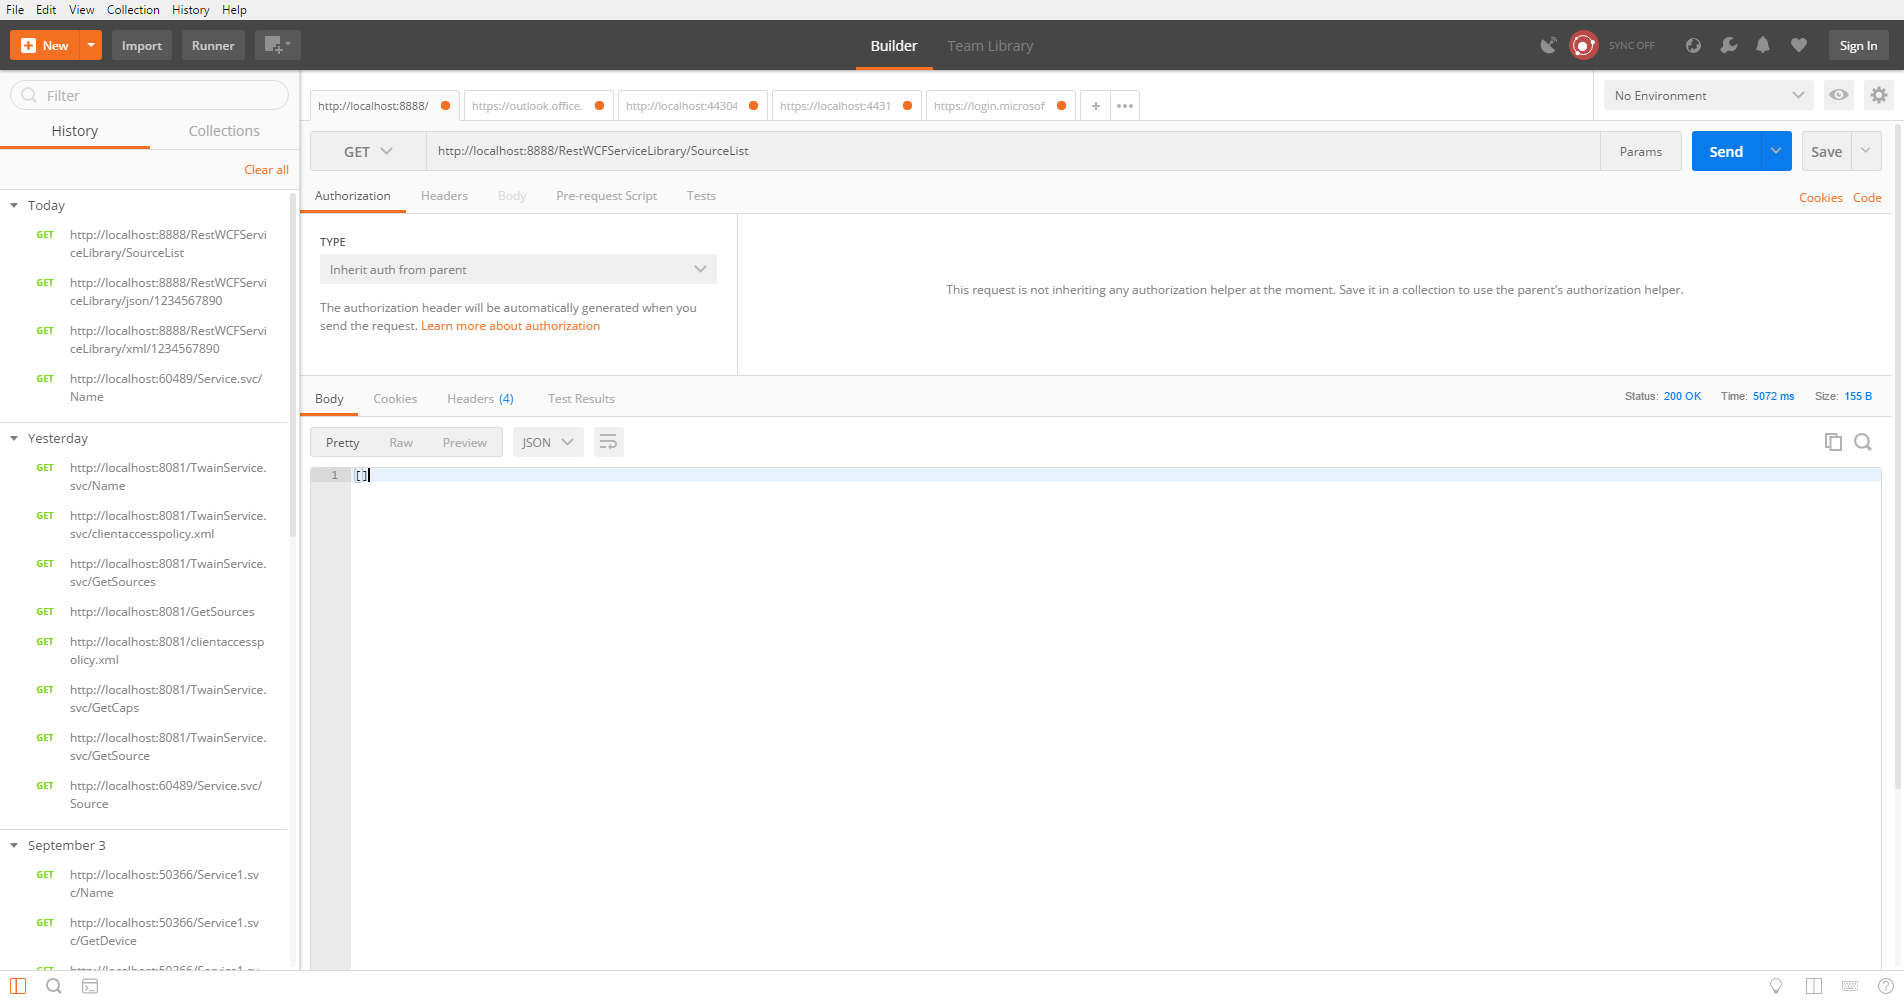Open the notifications bell
The width and height of the screenshot is (1904, 1001).
pyautogui.click(x=1762, y=45)
